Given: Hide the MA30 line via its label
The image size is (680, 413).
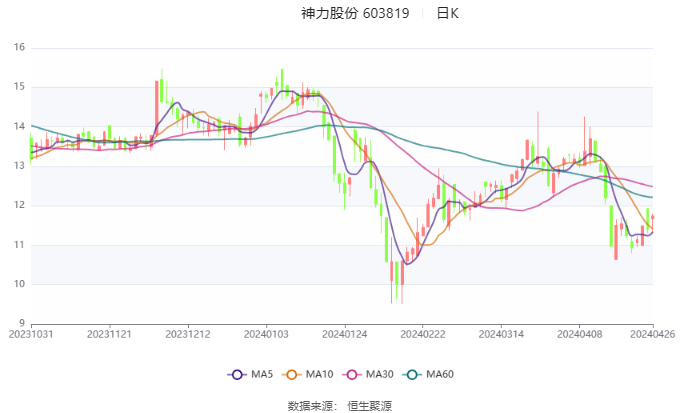Looking at the screenshot, I should [x=379, y=374].
